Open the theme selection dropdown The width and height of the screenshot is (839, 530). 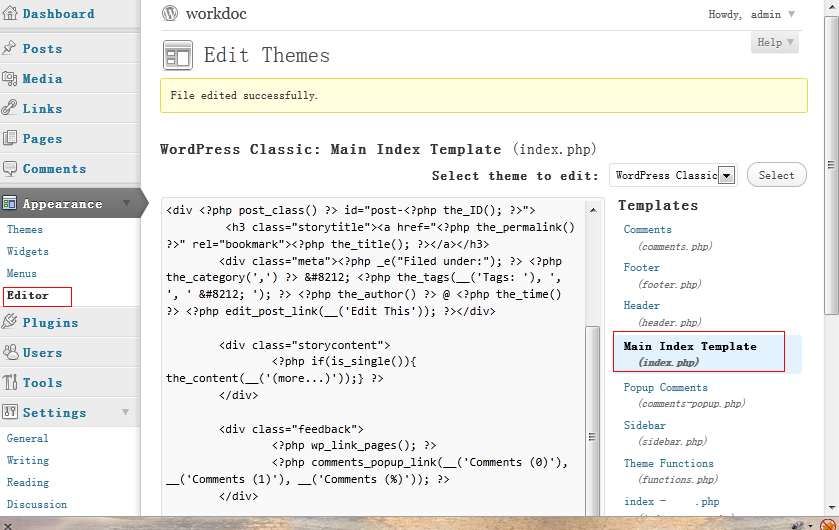pyautogui.click(x=727, y=175)
